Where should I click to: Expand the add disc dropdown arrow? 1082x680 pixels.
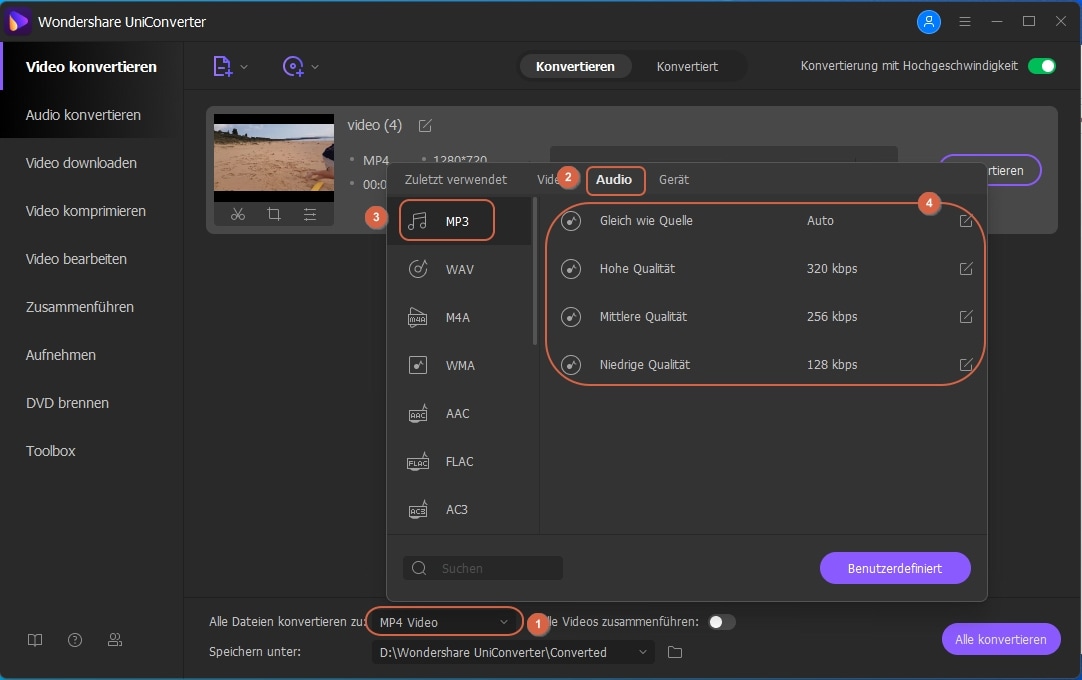coord(315,67)
